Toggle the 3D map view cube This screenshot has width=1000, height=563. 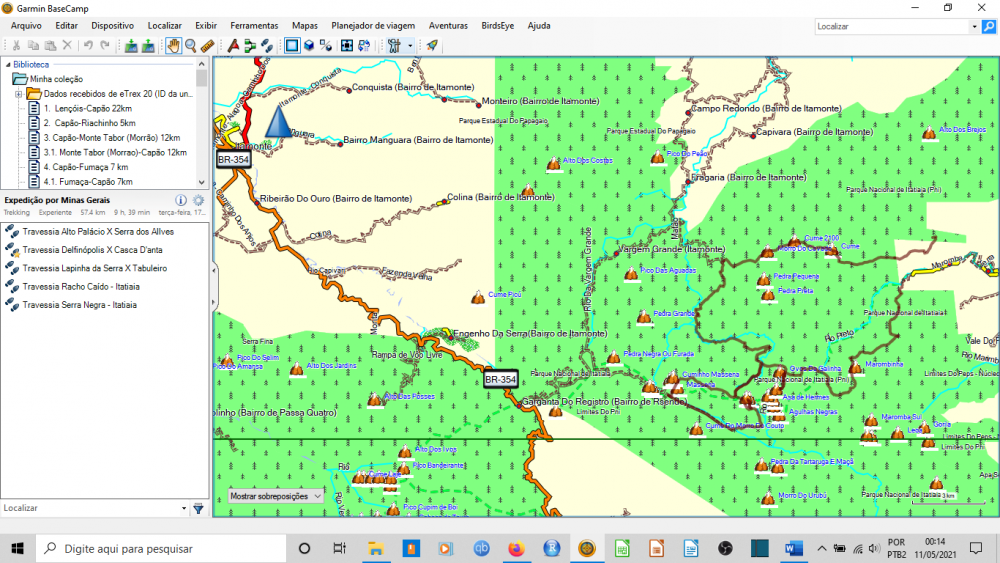pos(309,45)
